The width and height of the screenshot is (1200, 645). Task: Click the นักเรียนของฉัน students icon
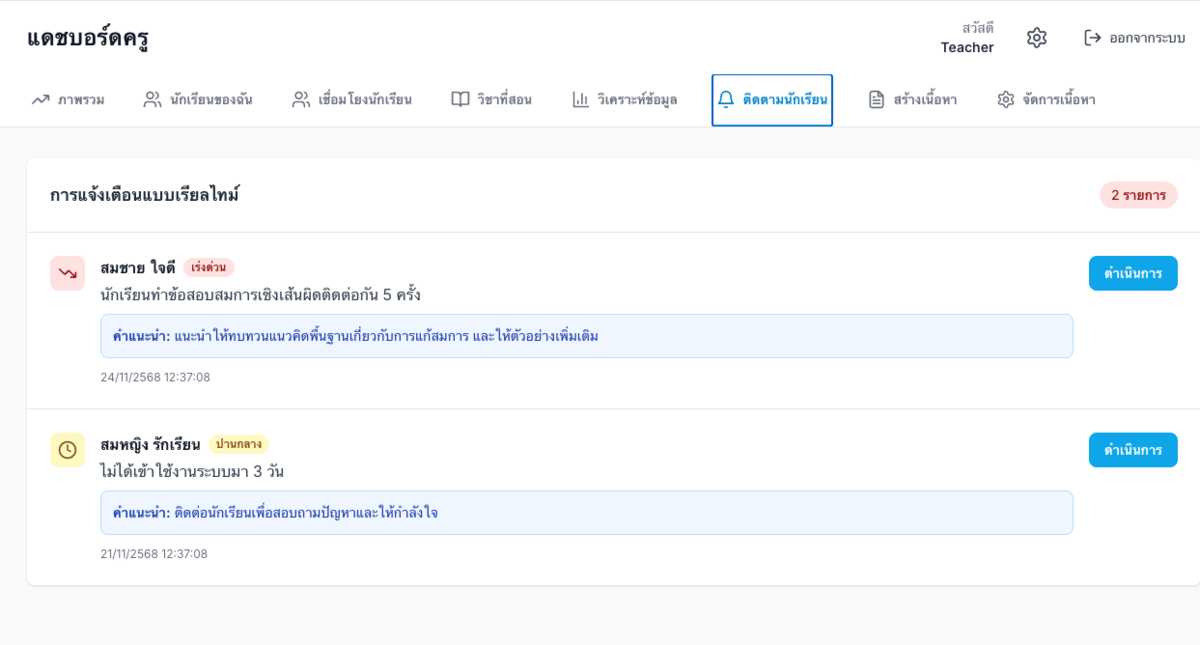click(x=152, y=99)
